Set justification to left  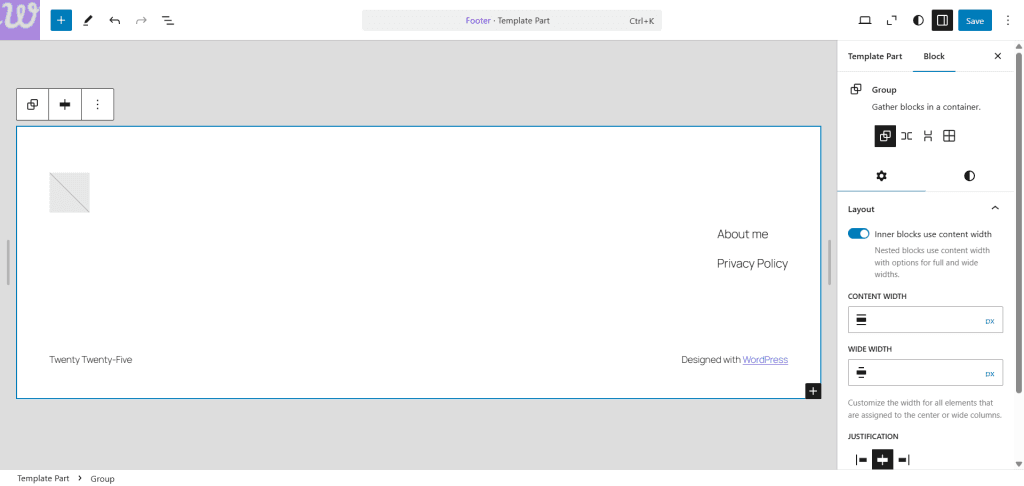861,460
